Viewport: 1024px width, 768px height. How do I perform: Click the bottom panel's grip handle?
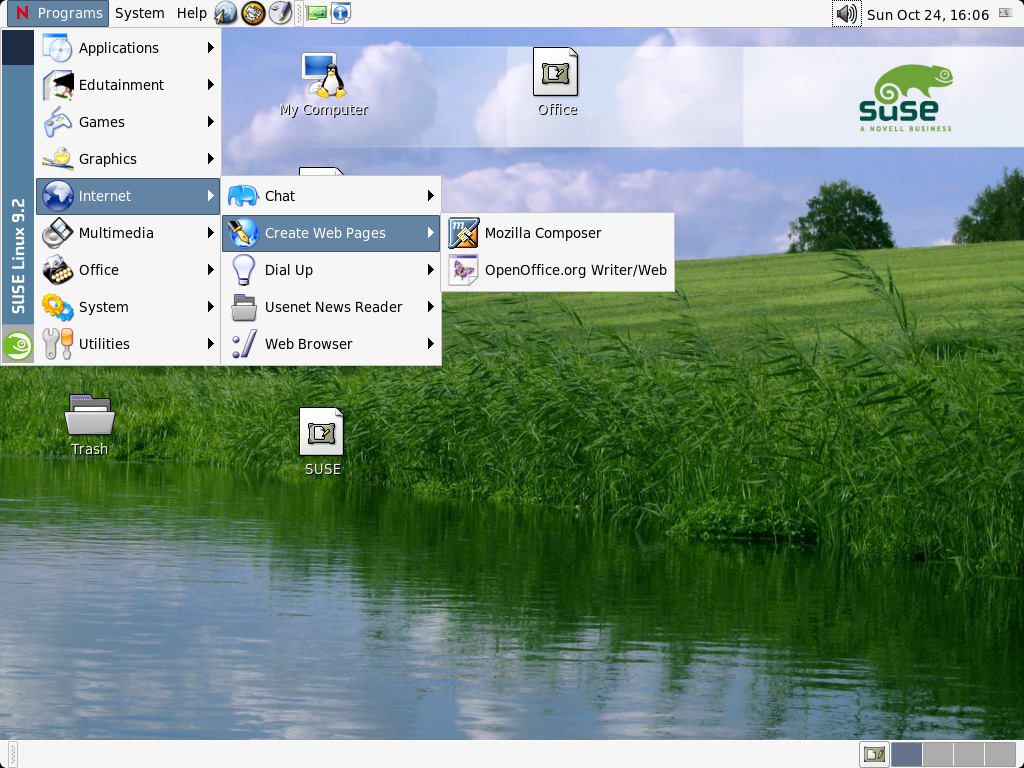12,754
